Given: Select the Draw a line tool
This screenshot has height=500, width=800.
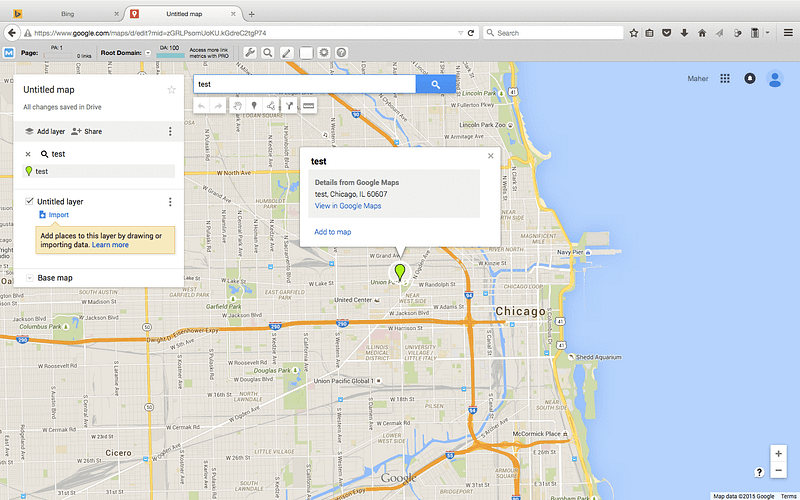Looking at the screenshot, I should click(x=271, y=106).
